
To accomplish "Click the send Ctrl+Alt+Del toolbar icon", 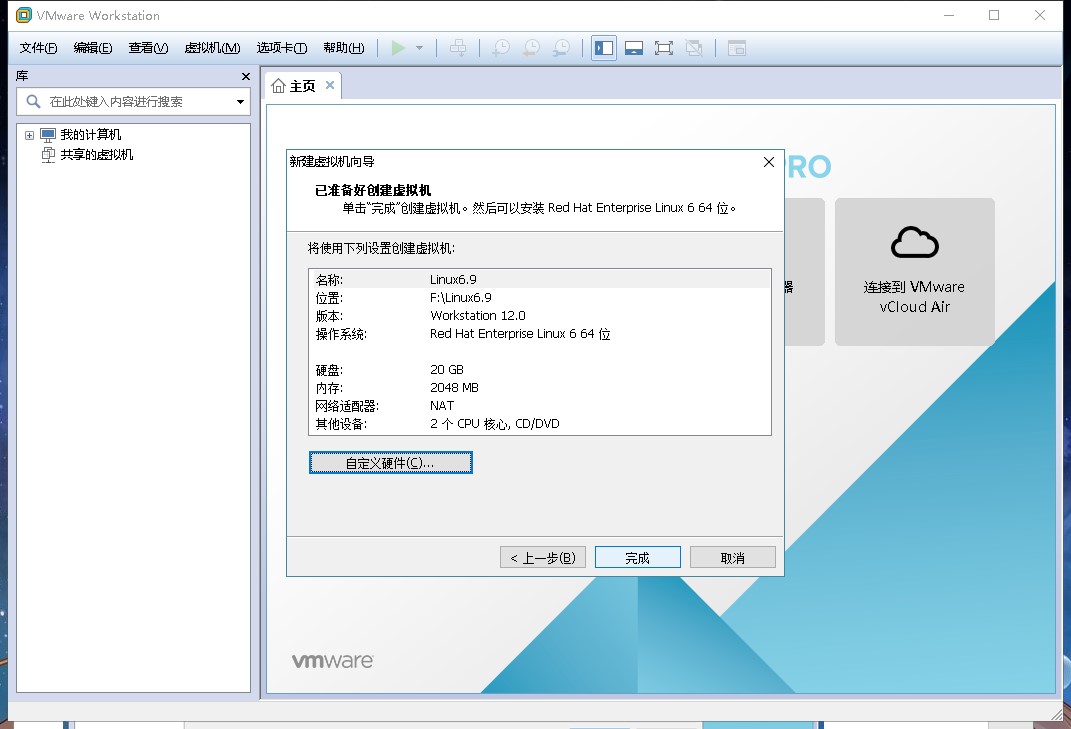I will (458, 48).
